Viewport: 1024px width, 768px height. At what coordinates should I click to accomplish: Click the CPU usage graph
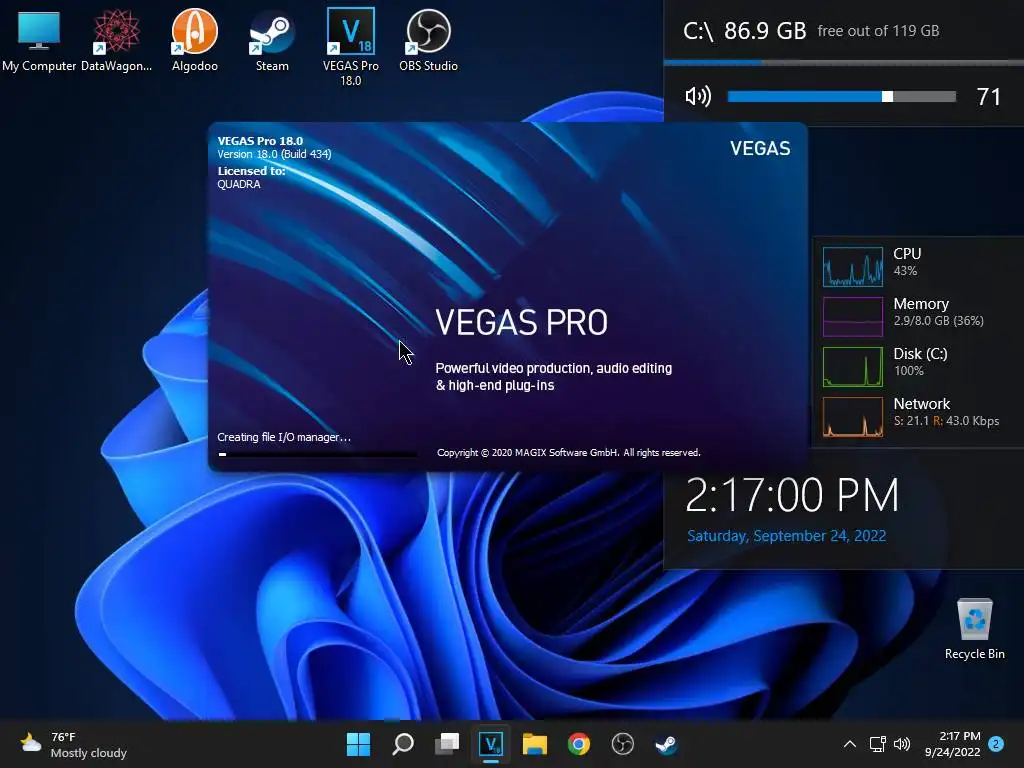(x=853, y=266)
